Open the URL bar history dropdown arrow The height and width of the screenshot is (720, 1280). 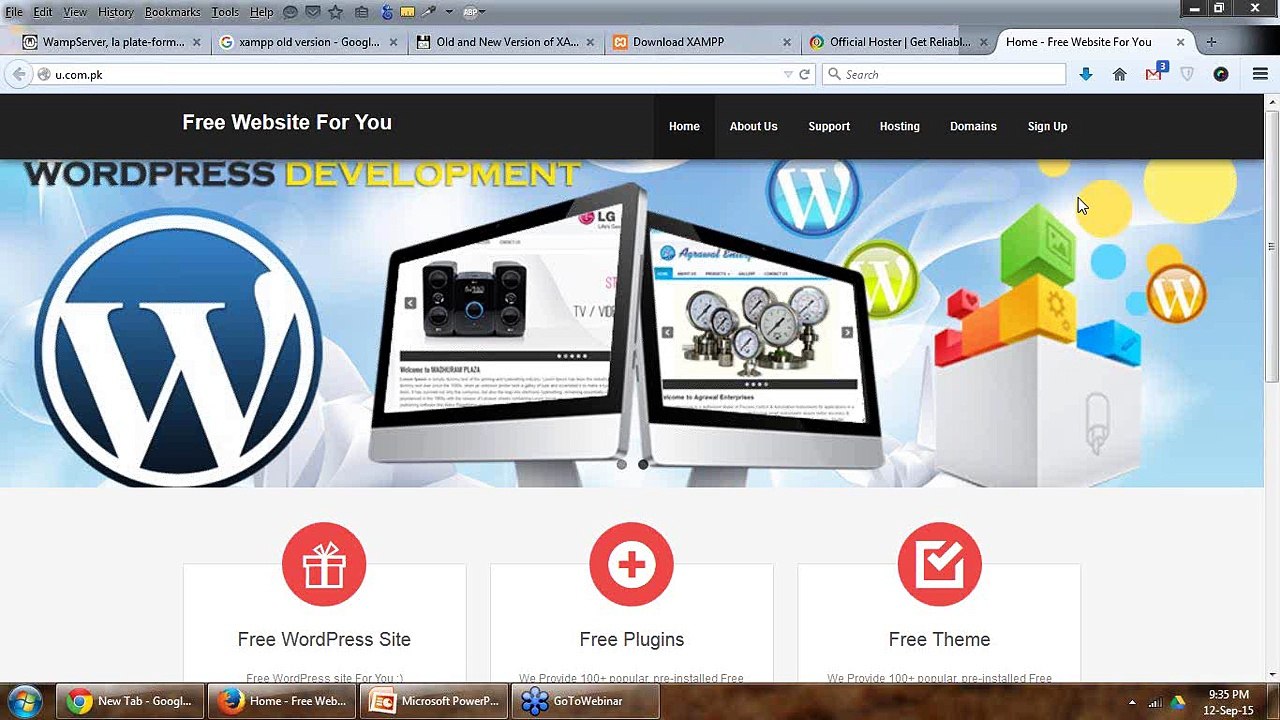(788, 74)
